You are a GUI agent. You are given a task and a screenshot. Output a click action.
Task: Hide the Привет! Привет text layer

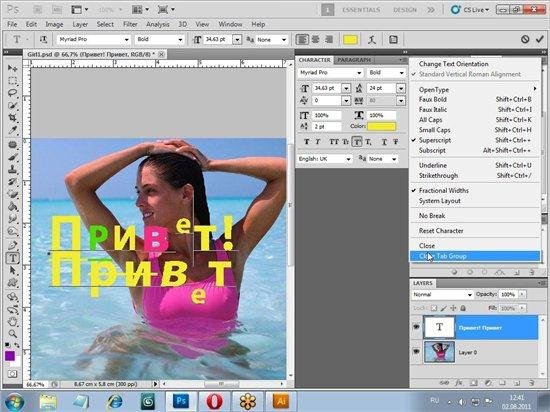point(416,327)
